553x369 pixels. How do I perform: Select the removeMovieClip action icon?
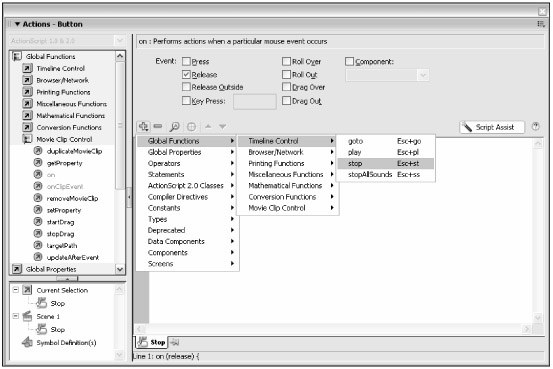[x=38, y=198]
